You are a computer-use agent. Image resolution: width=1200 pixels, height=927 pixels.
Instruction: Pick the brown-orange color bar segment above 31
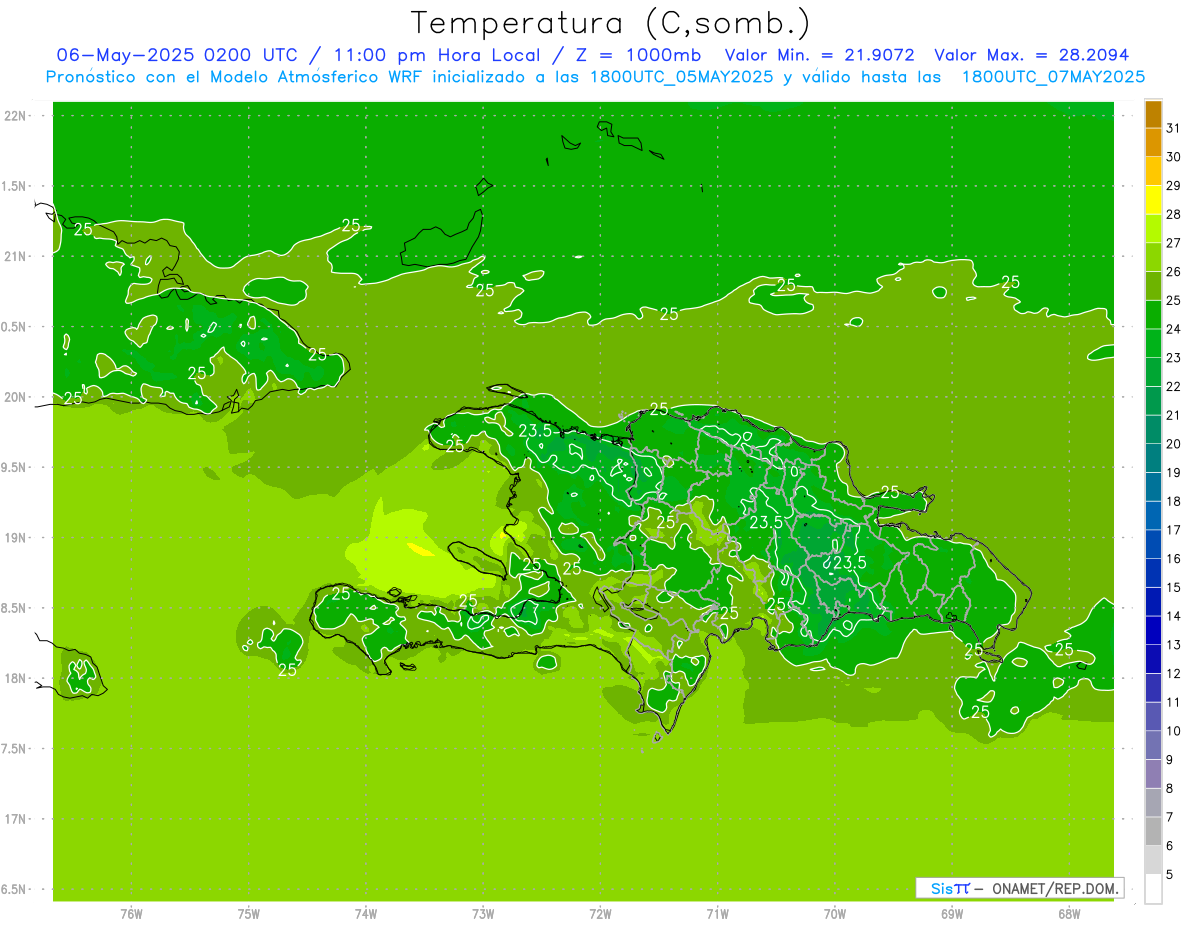[x=1153, y=114]
